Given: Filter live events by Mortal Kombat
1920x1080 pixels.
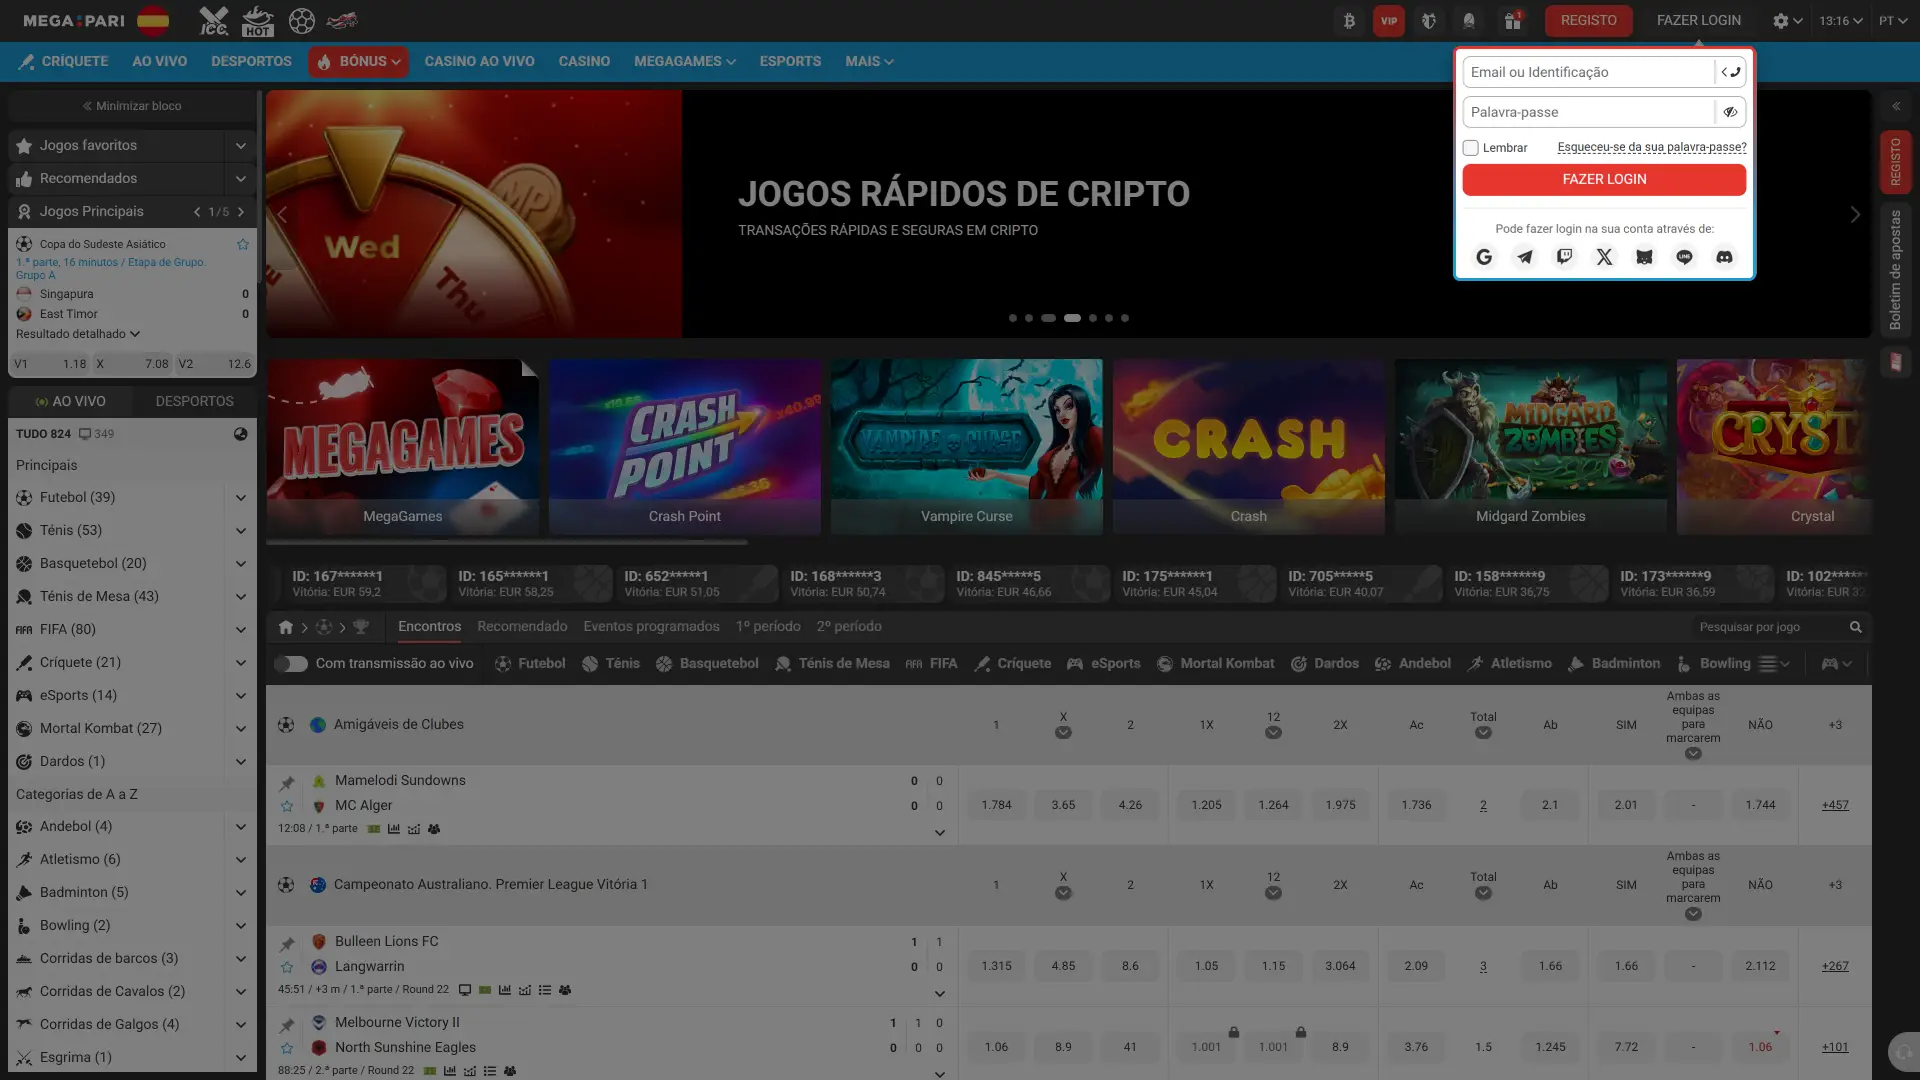Looking at the screenshot, I should click(x=1215, y=663).
